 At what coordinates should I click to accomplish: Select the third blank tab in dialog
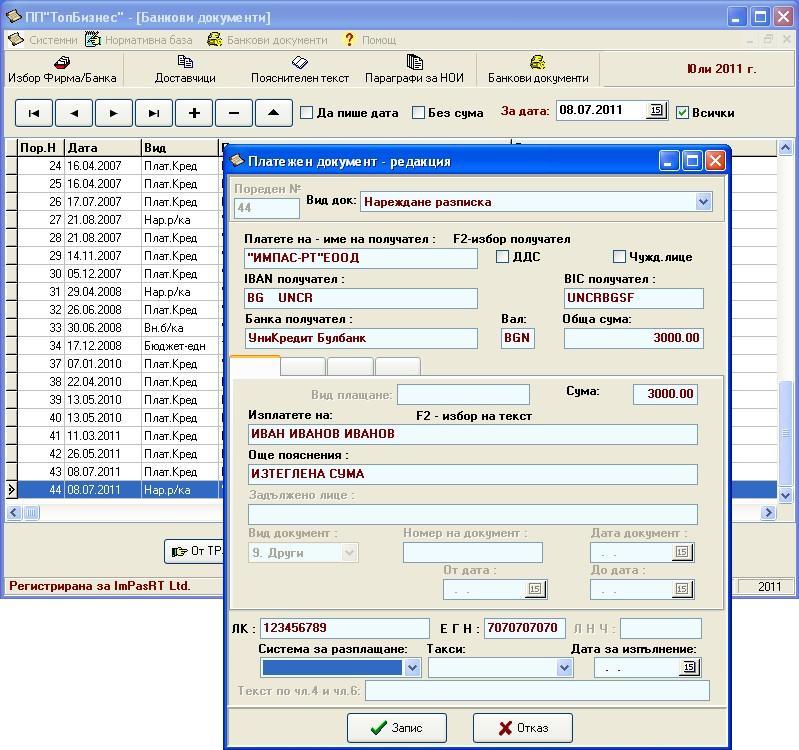(x=350, y=366)
